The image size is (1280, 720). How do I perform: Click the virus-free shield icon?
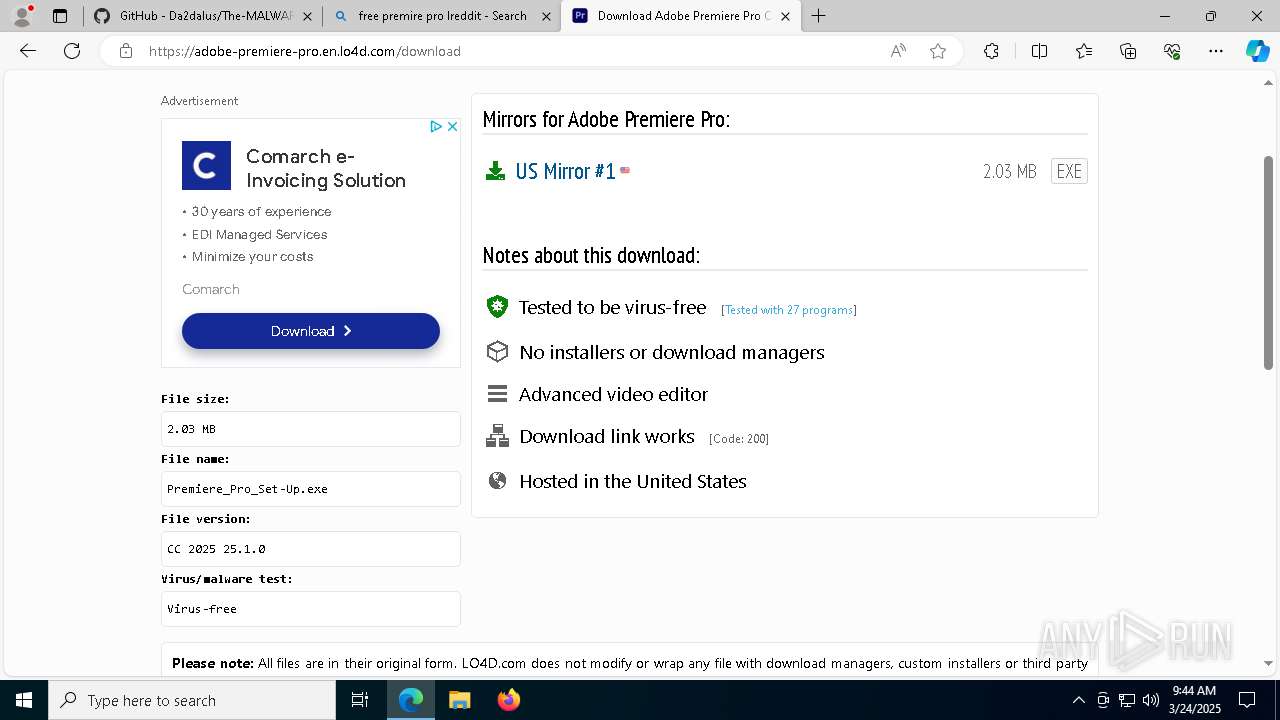click(497, 307)
